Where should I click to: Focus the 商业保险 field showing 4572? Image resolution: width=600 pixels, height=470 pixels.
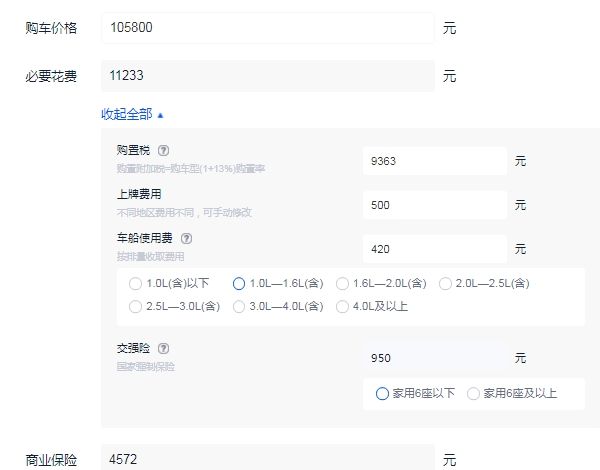coord(268,458)
